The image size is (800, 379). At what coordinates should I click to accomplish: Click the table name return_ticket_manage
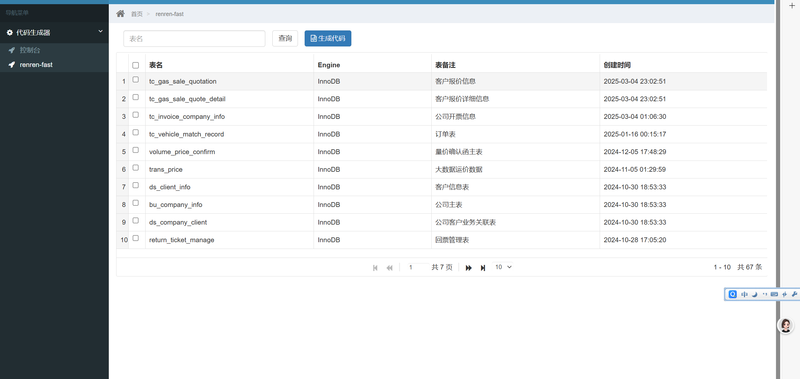pyautogui.click(x=182, y=240)
